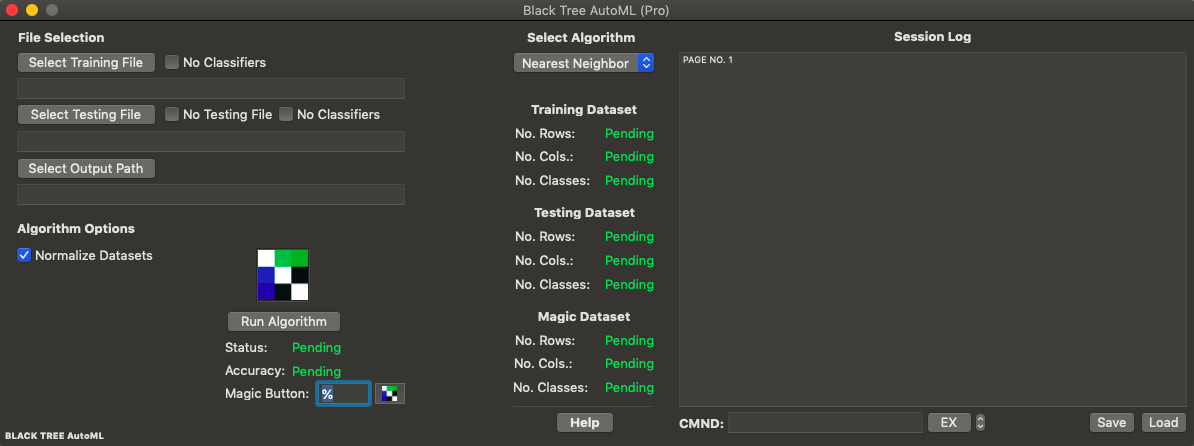Screen dimensions: 1194x446
Task: Open the Nearest Neighbor algorithm dropdown
Action: click(584, 63)
